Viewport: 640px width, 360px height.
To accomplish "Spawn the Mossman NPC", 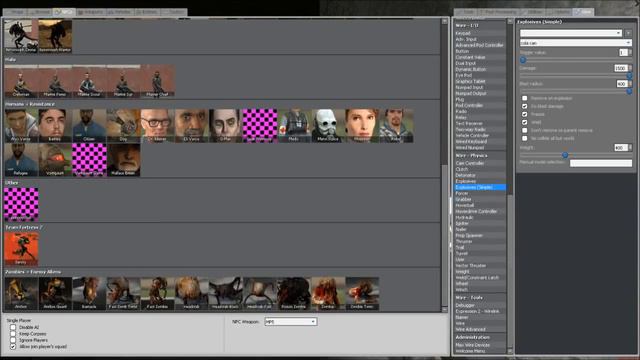I will [362, 125].
